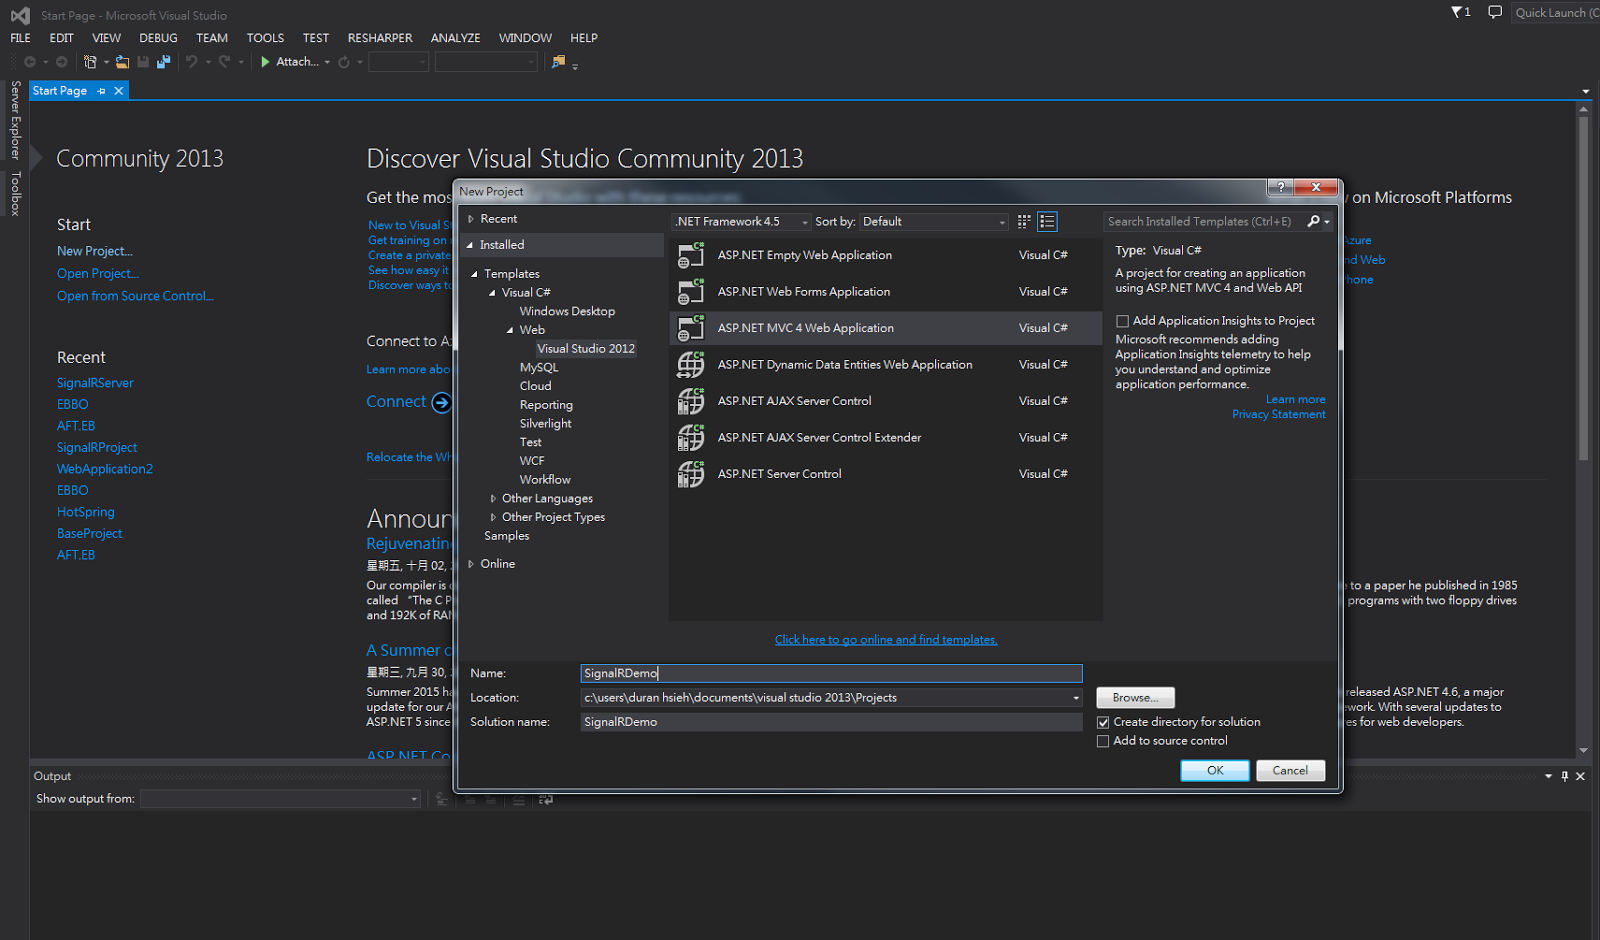Open the Toolbox side tab

[x=15, y=193]
